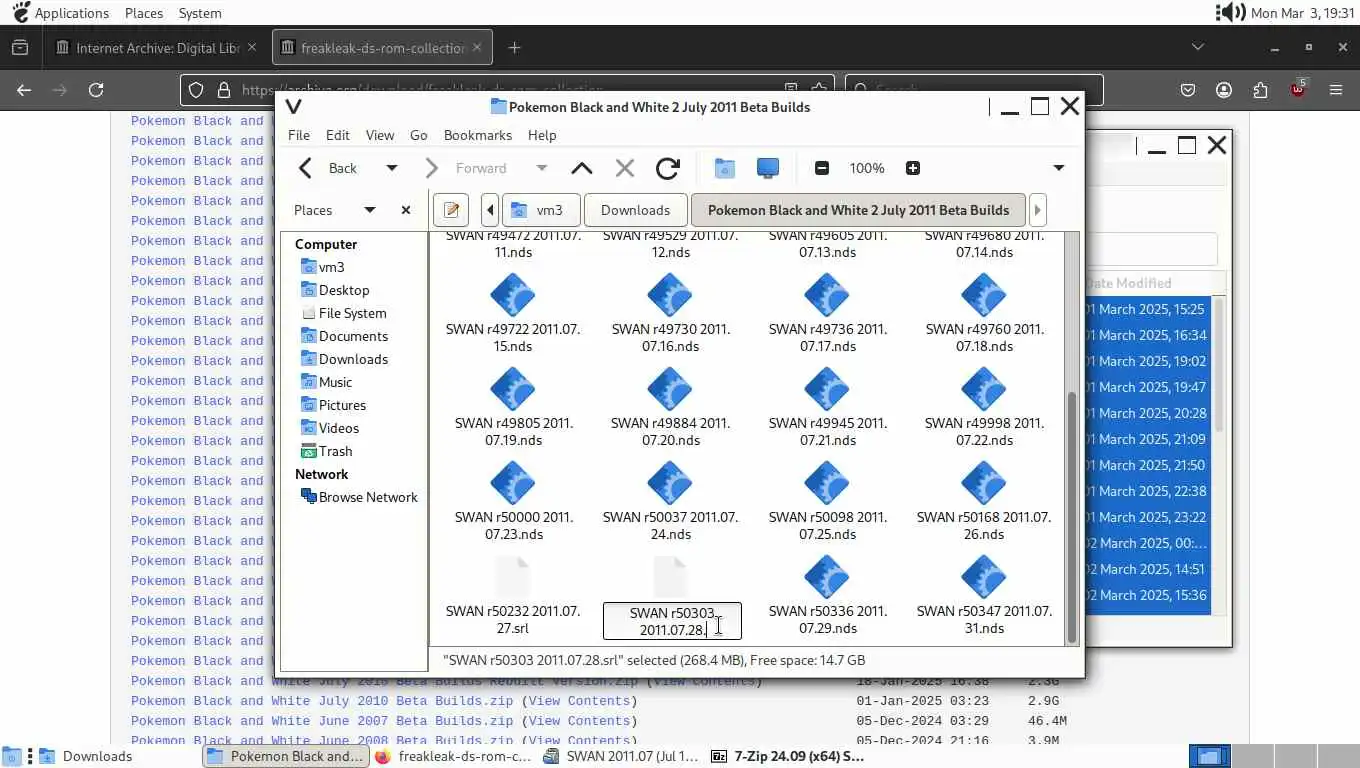Image resolution: width=1360 pixels, height=768 pixels.
Task: Open File System in the sidebar
Action: pos(343,313)
